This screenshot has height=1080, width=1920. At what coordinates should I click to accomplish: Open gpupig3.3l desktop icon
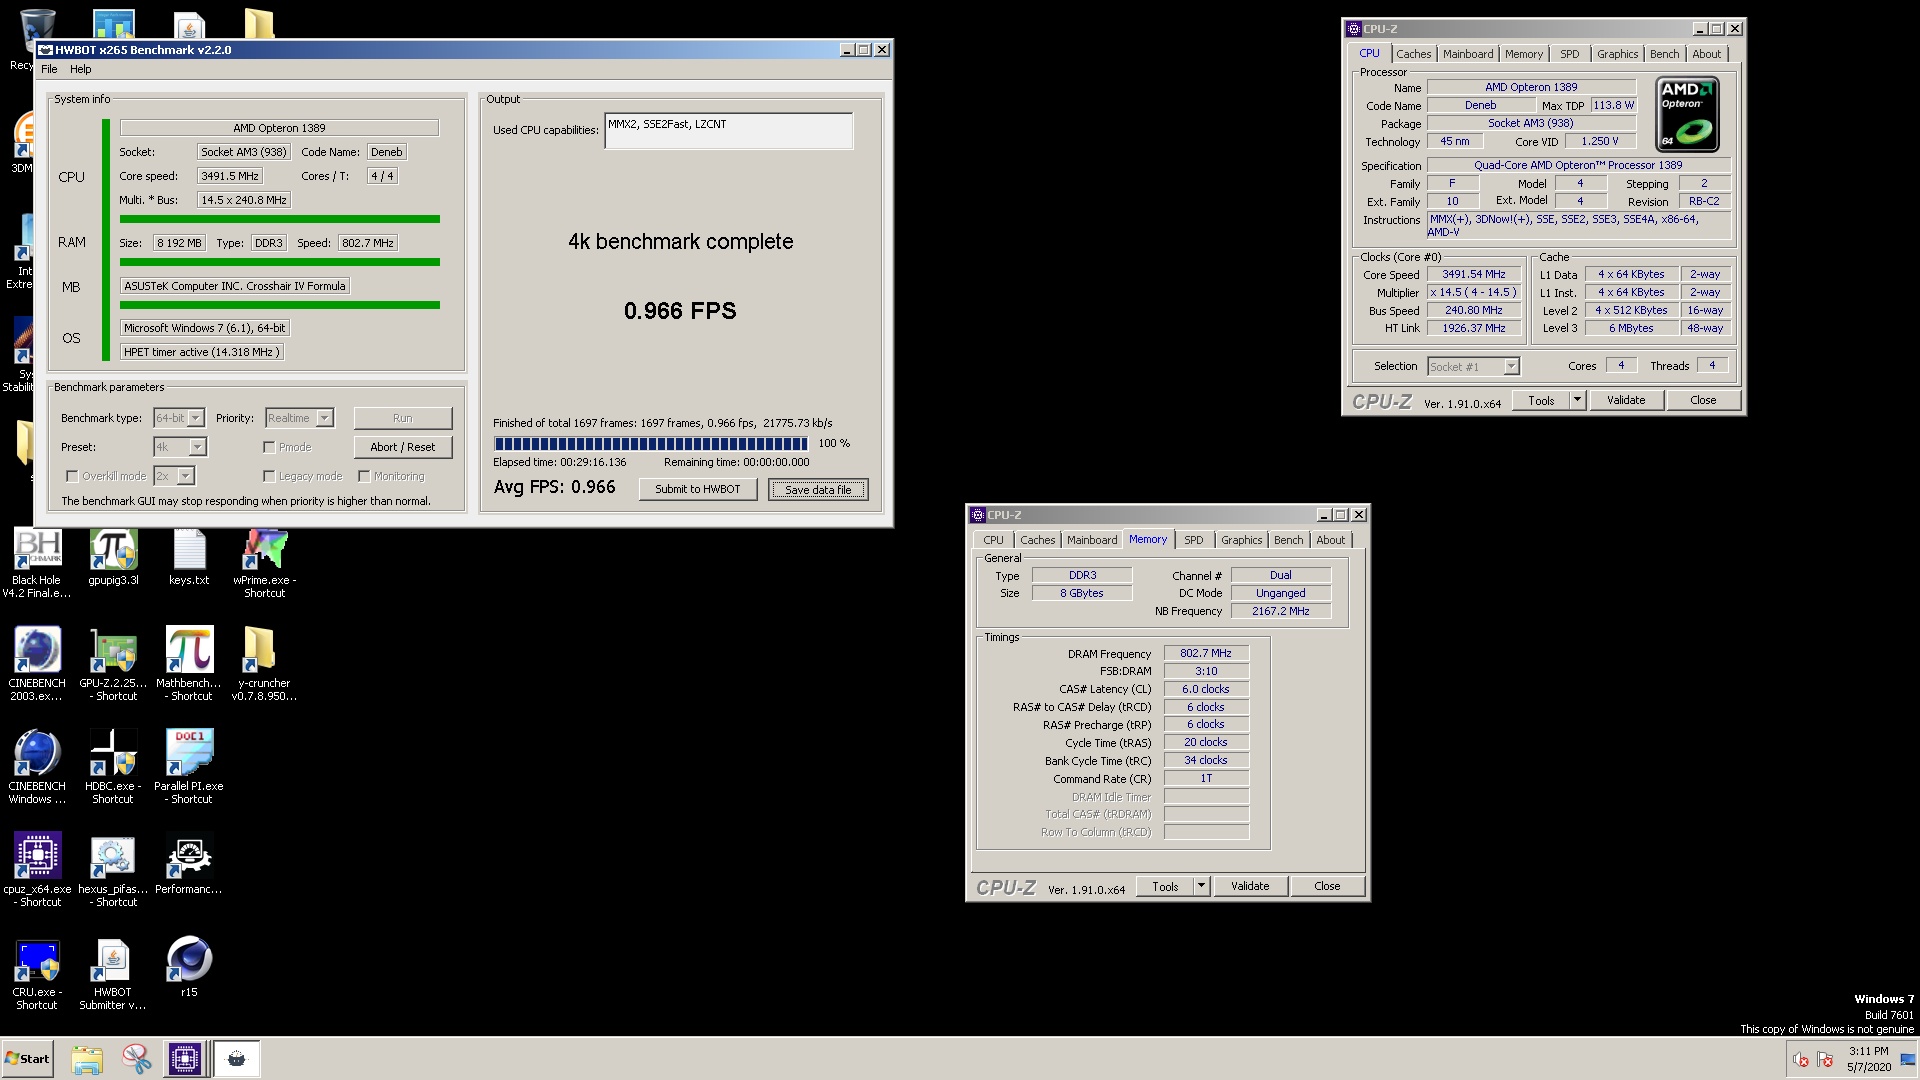[x=113, y=558]
